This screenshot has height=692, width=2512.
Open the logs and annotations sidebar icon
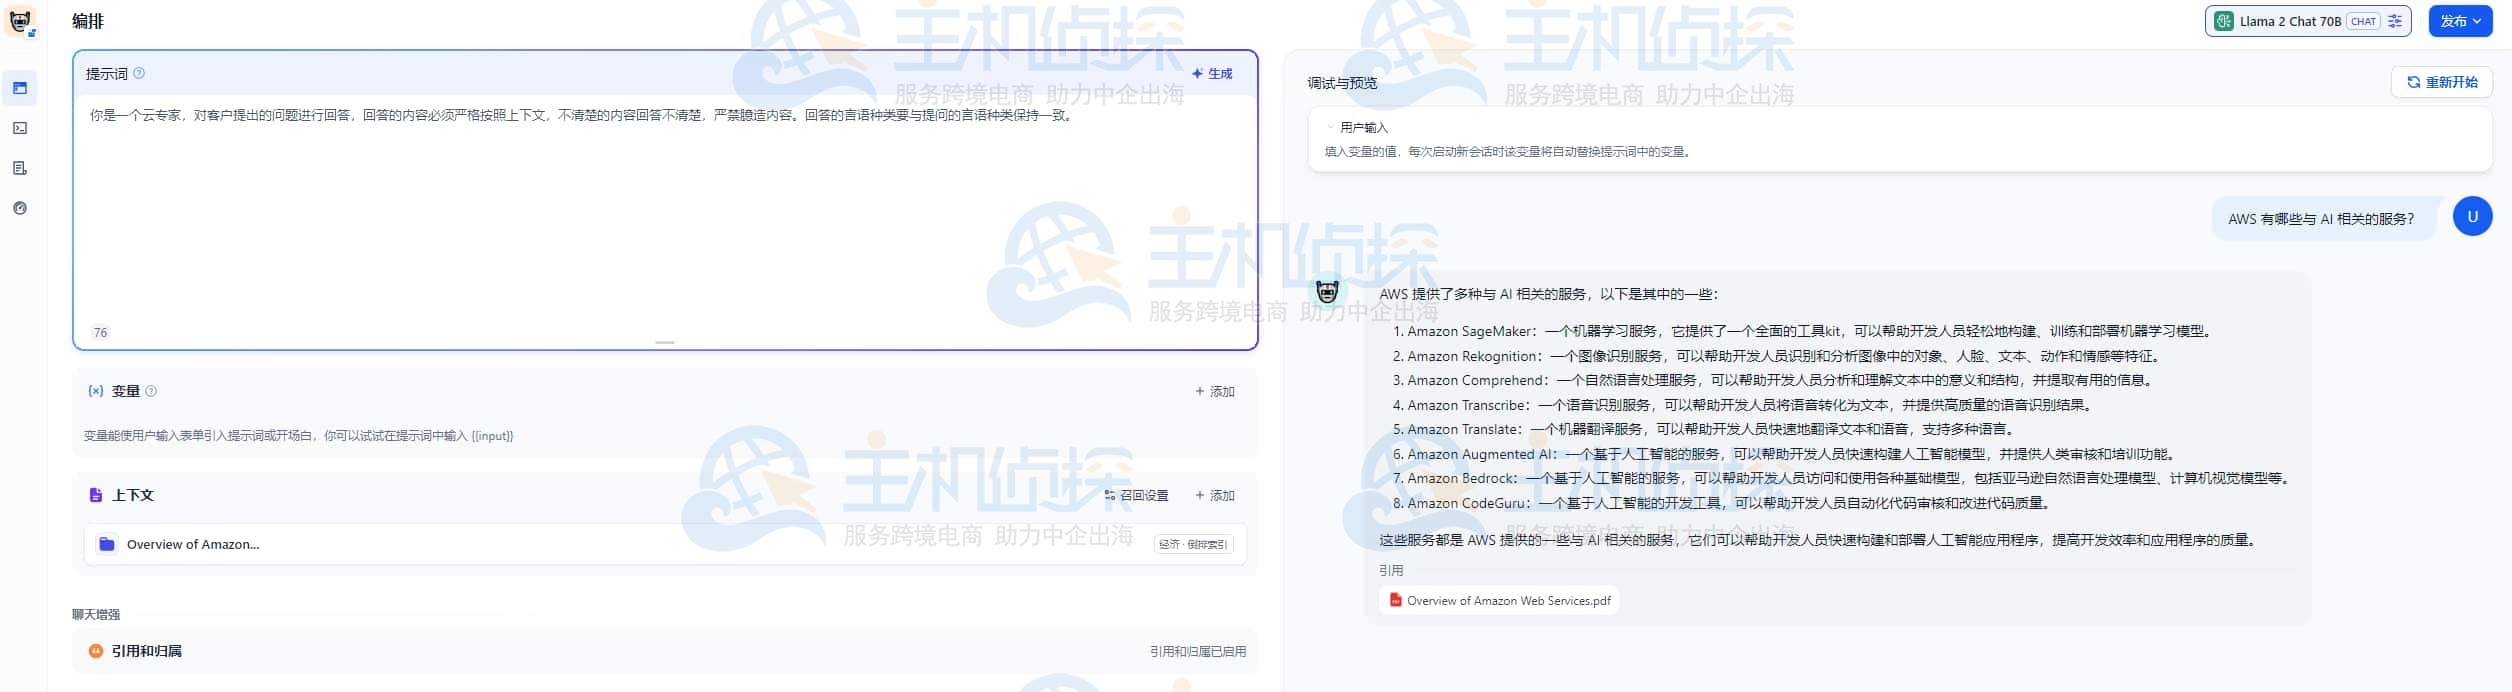click(20, 168)
